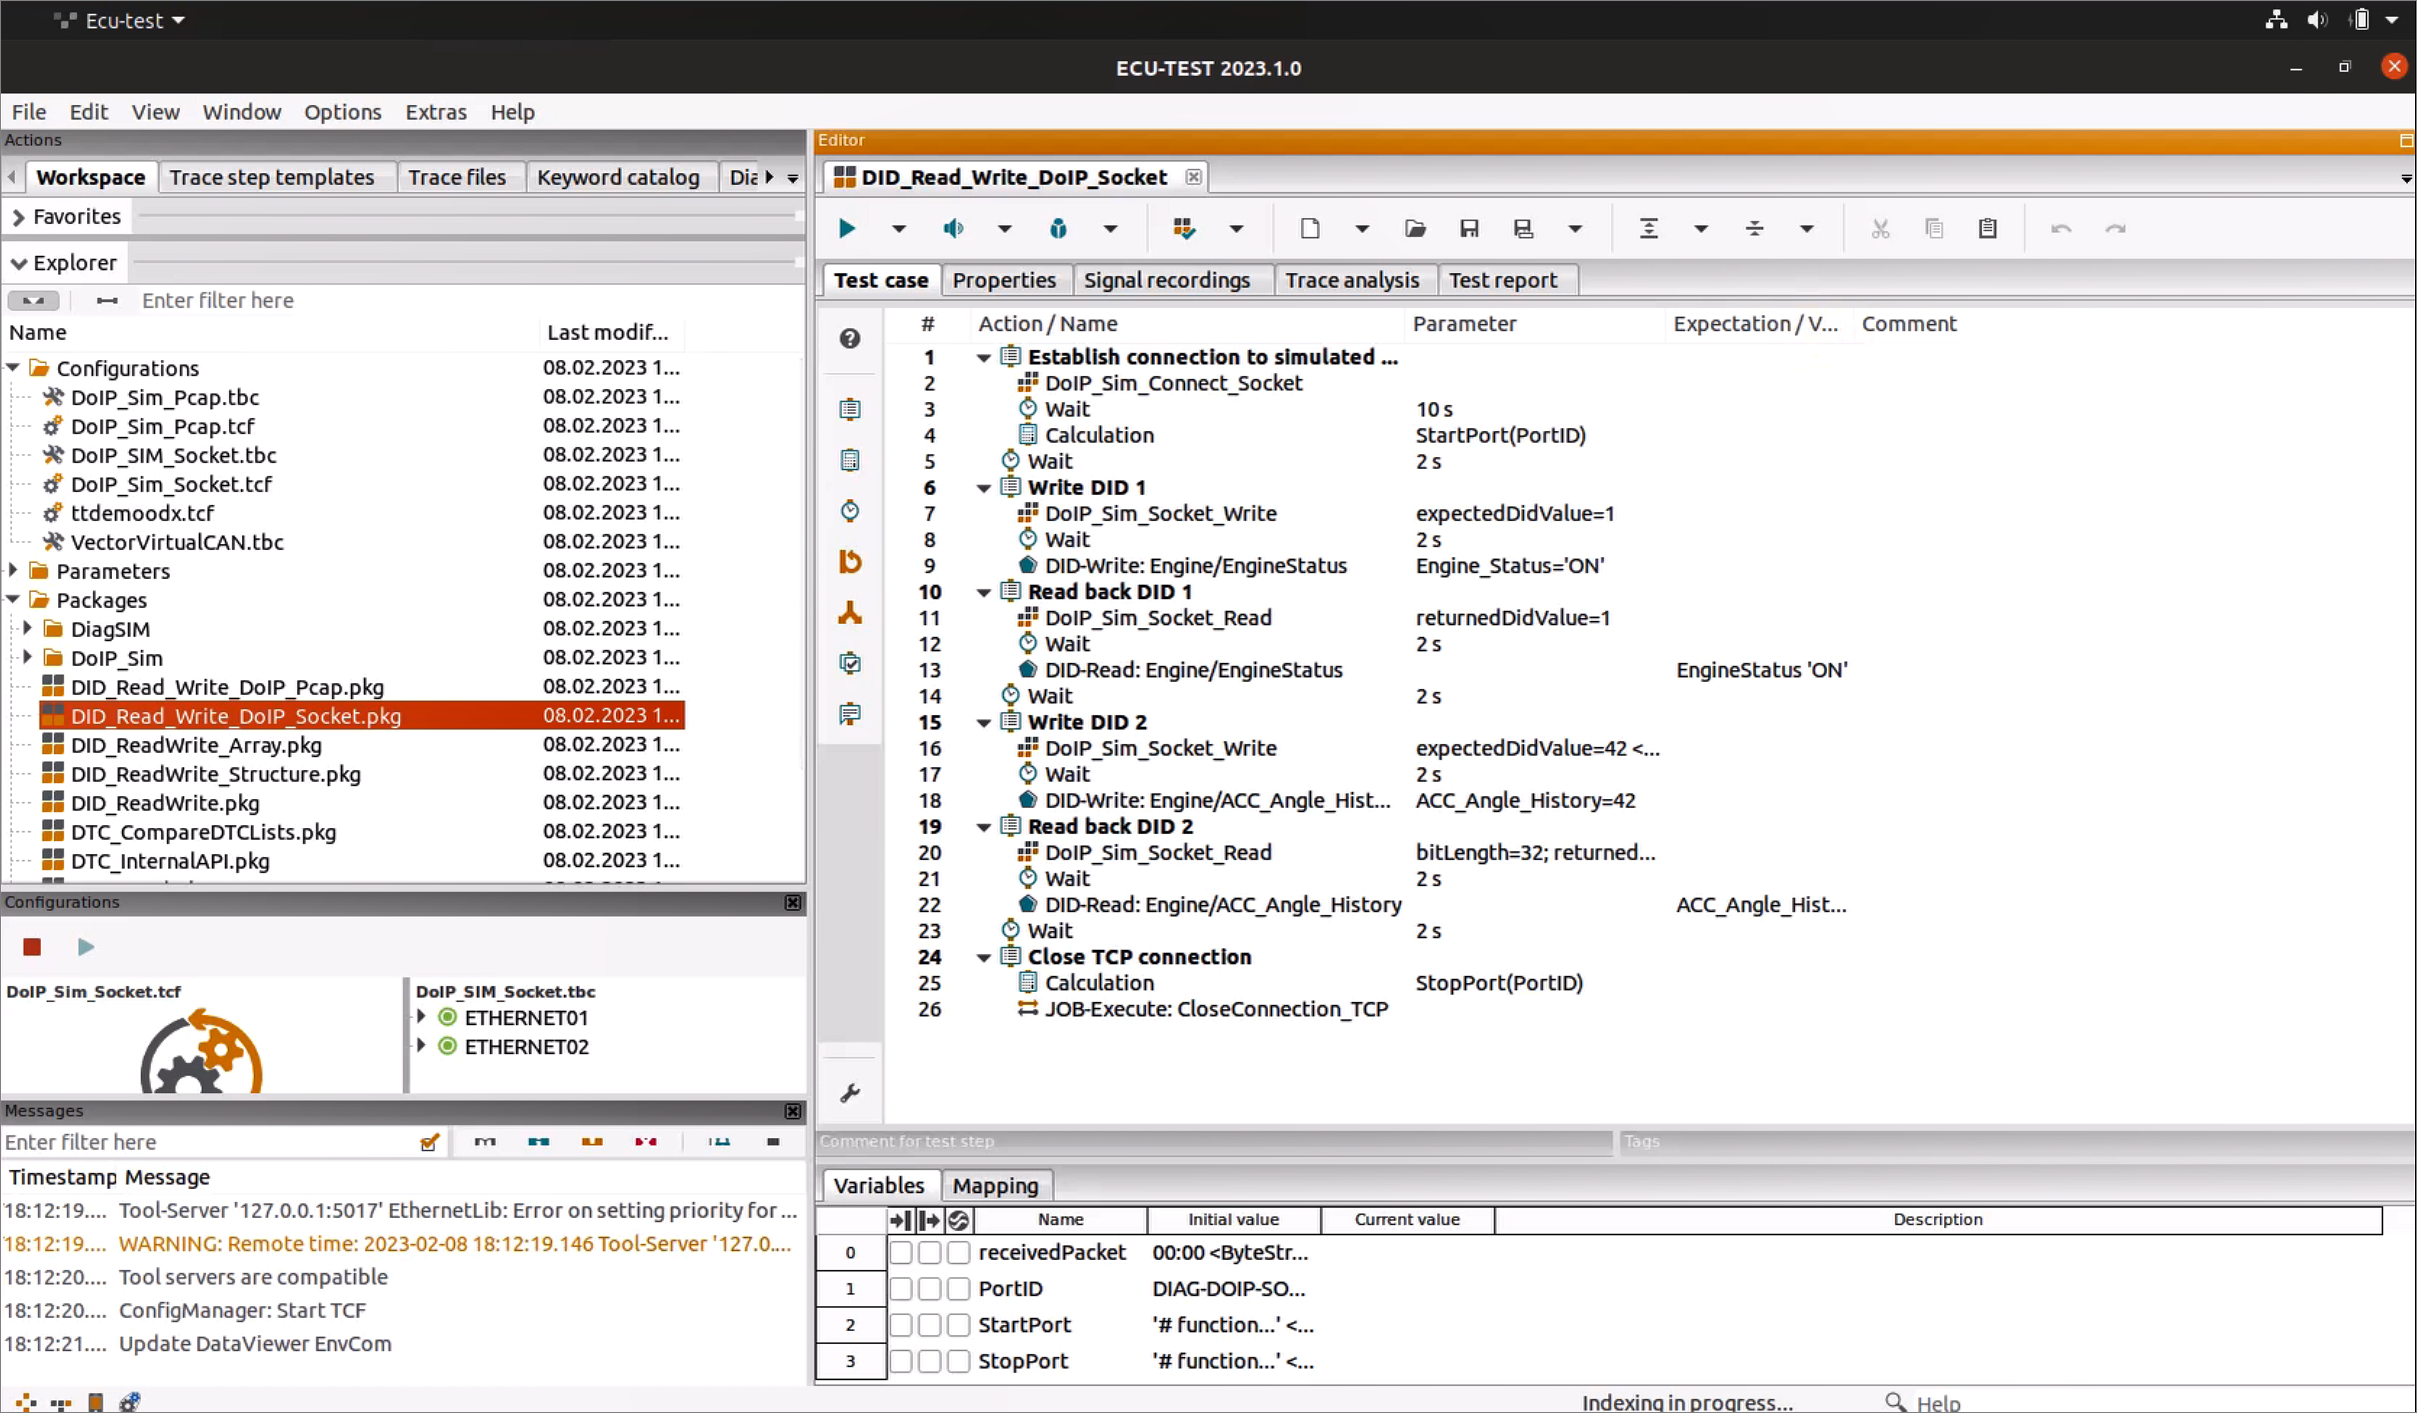
Task: Expand the Parameters folder in the explorer
Action: 13,571
